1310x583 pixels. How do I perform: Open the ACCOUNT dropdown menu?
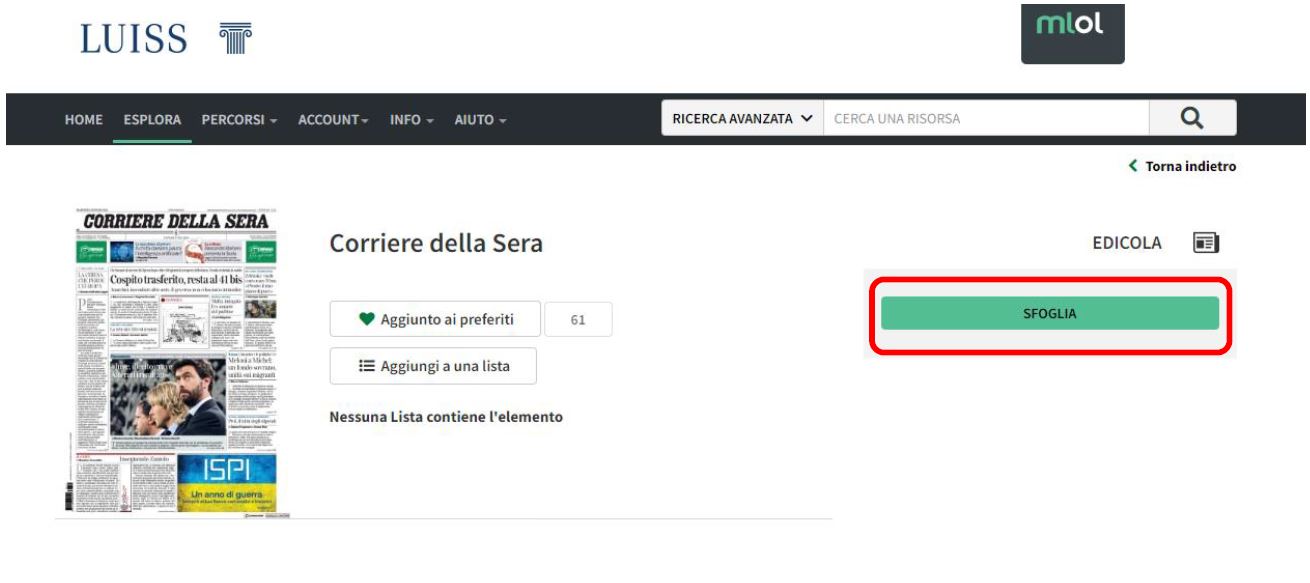coord(333,119)
